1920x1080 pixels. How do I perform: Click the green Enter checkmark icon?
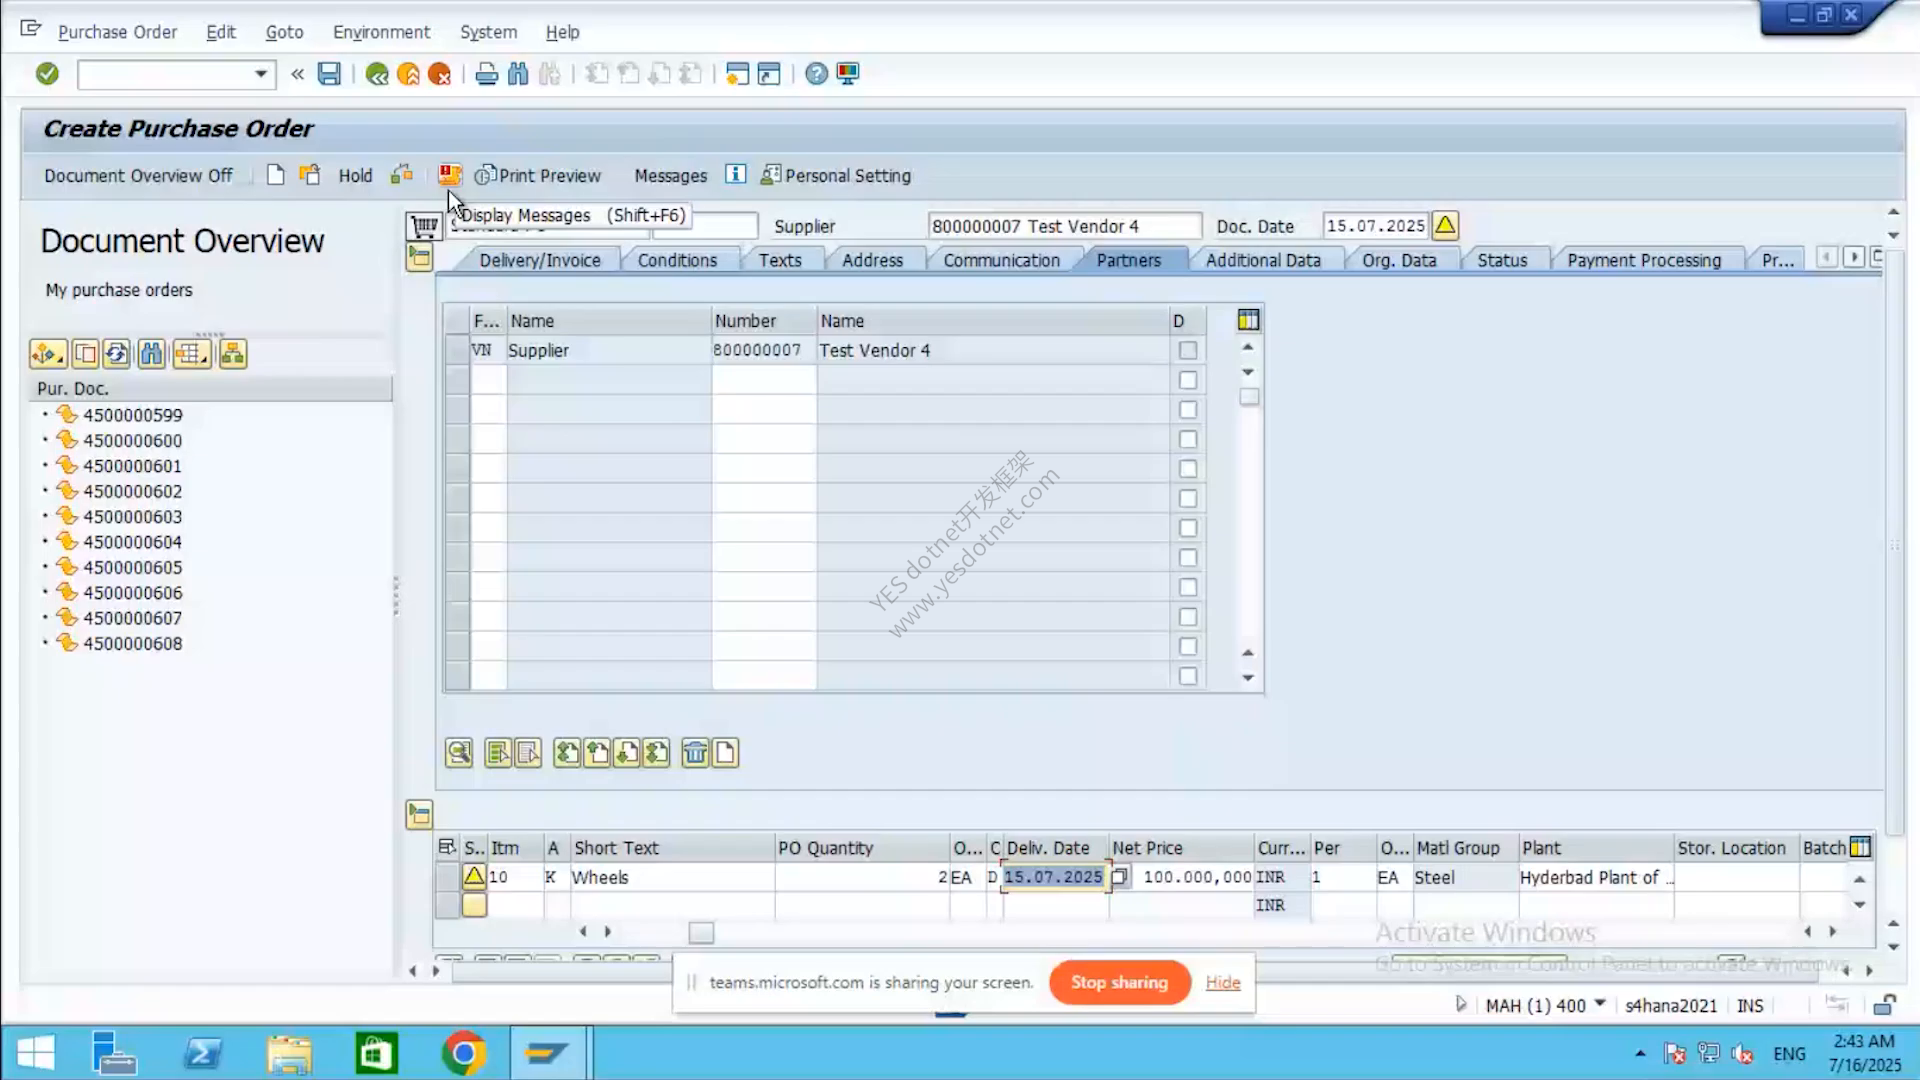pyautogui.click(x=47, y=74)
